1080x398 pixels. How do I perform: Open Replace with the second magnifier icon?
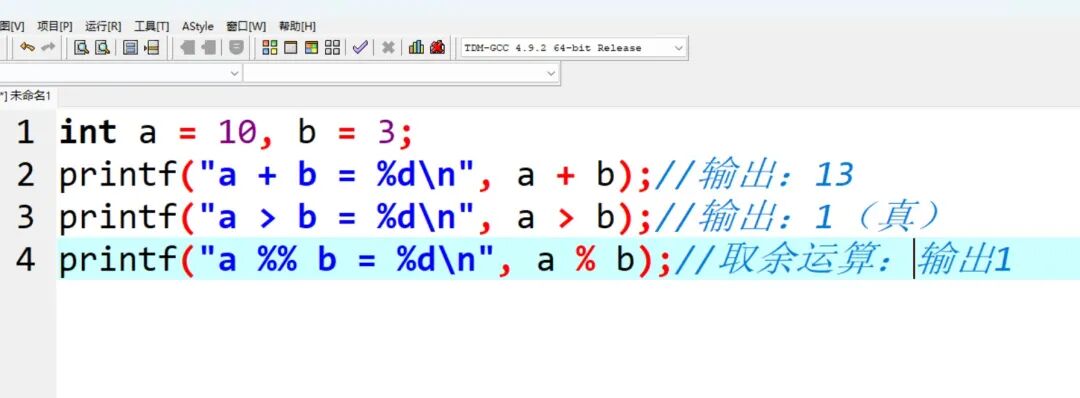[103, 48]
